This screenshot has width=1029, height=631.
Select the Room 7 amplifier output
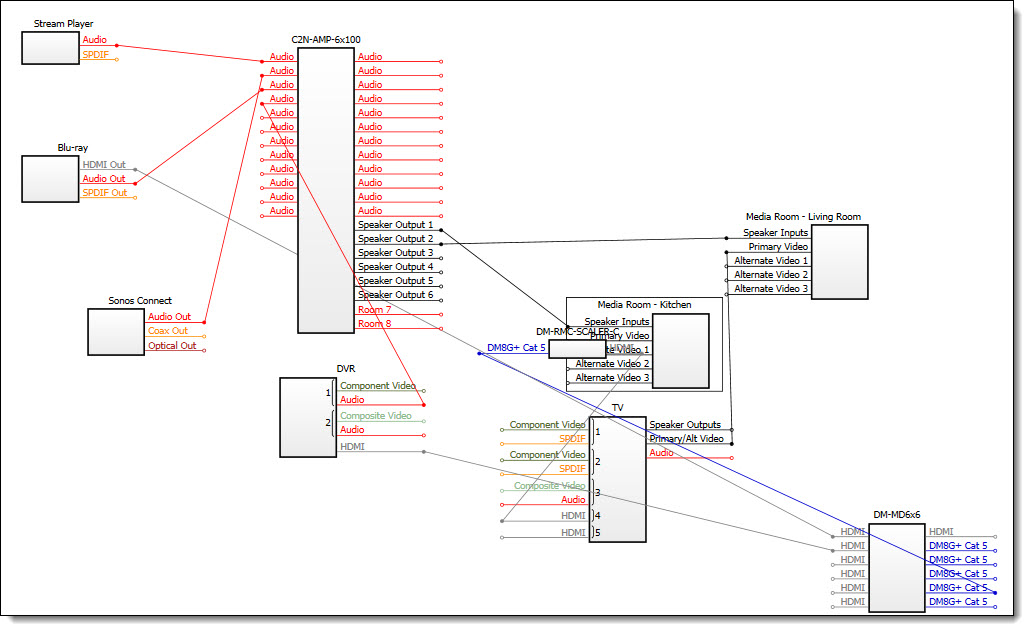374,309
